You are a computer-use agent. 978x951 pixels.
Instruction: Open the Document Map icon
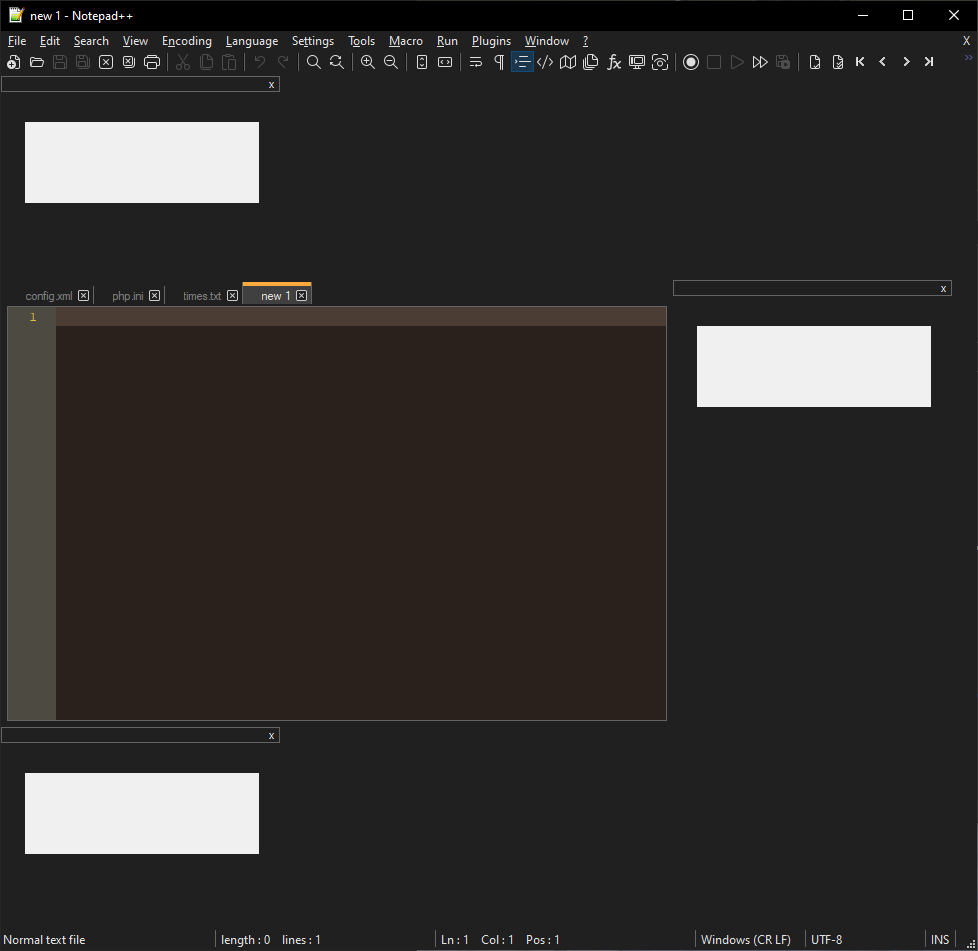pos(568,62)
